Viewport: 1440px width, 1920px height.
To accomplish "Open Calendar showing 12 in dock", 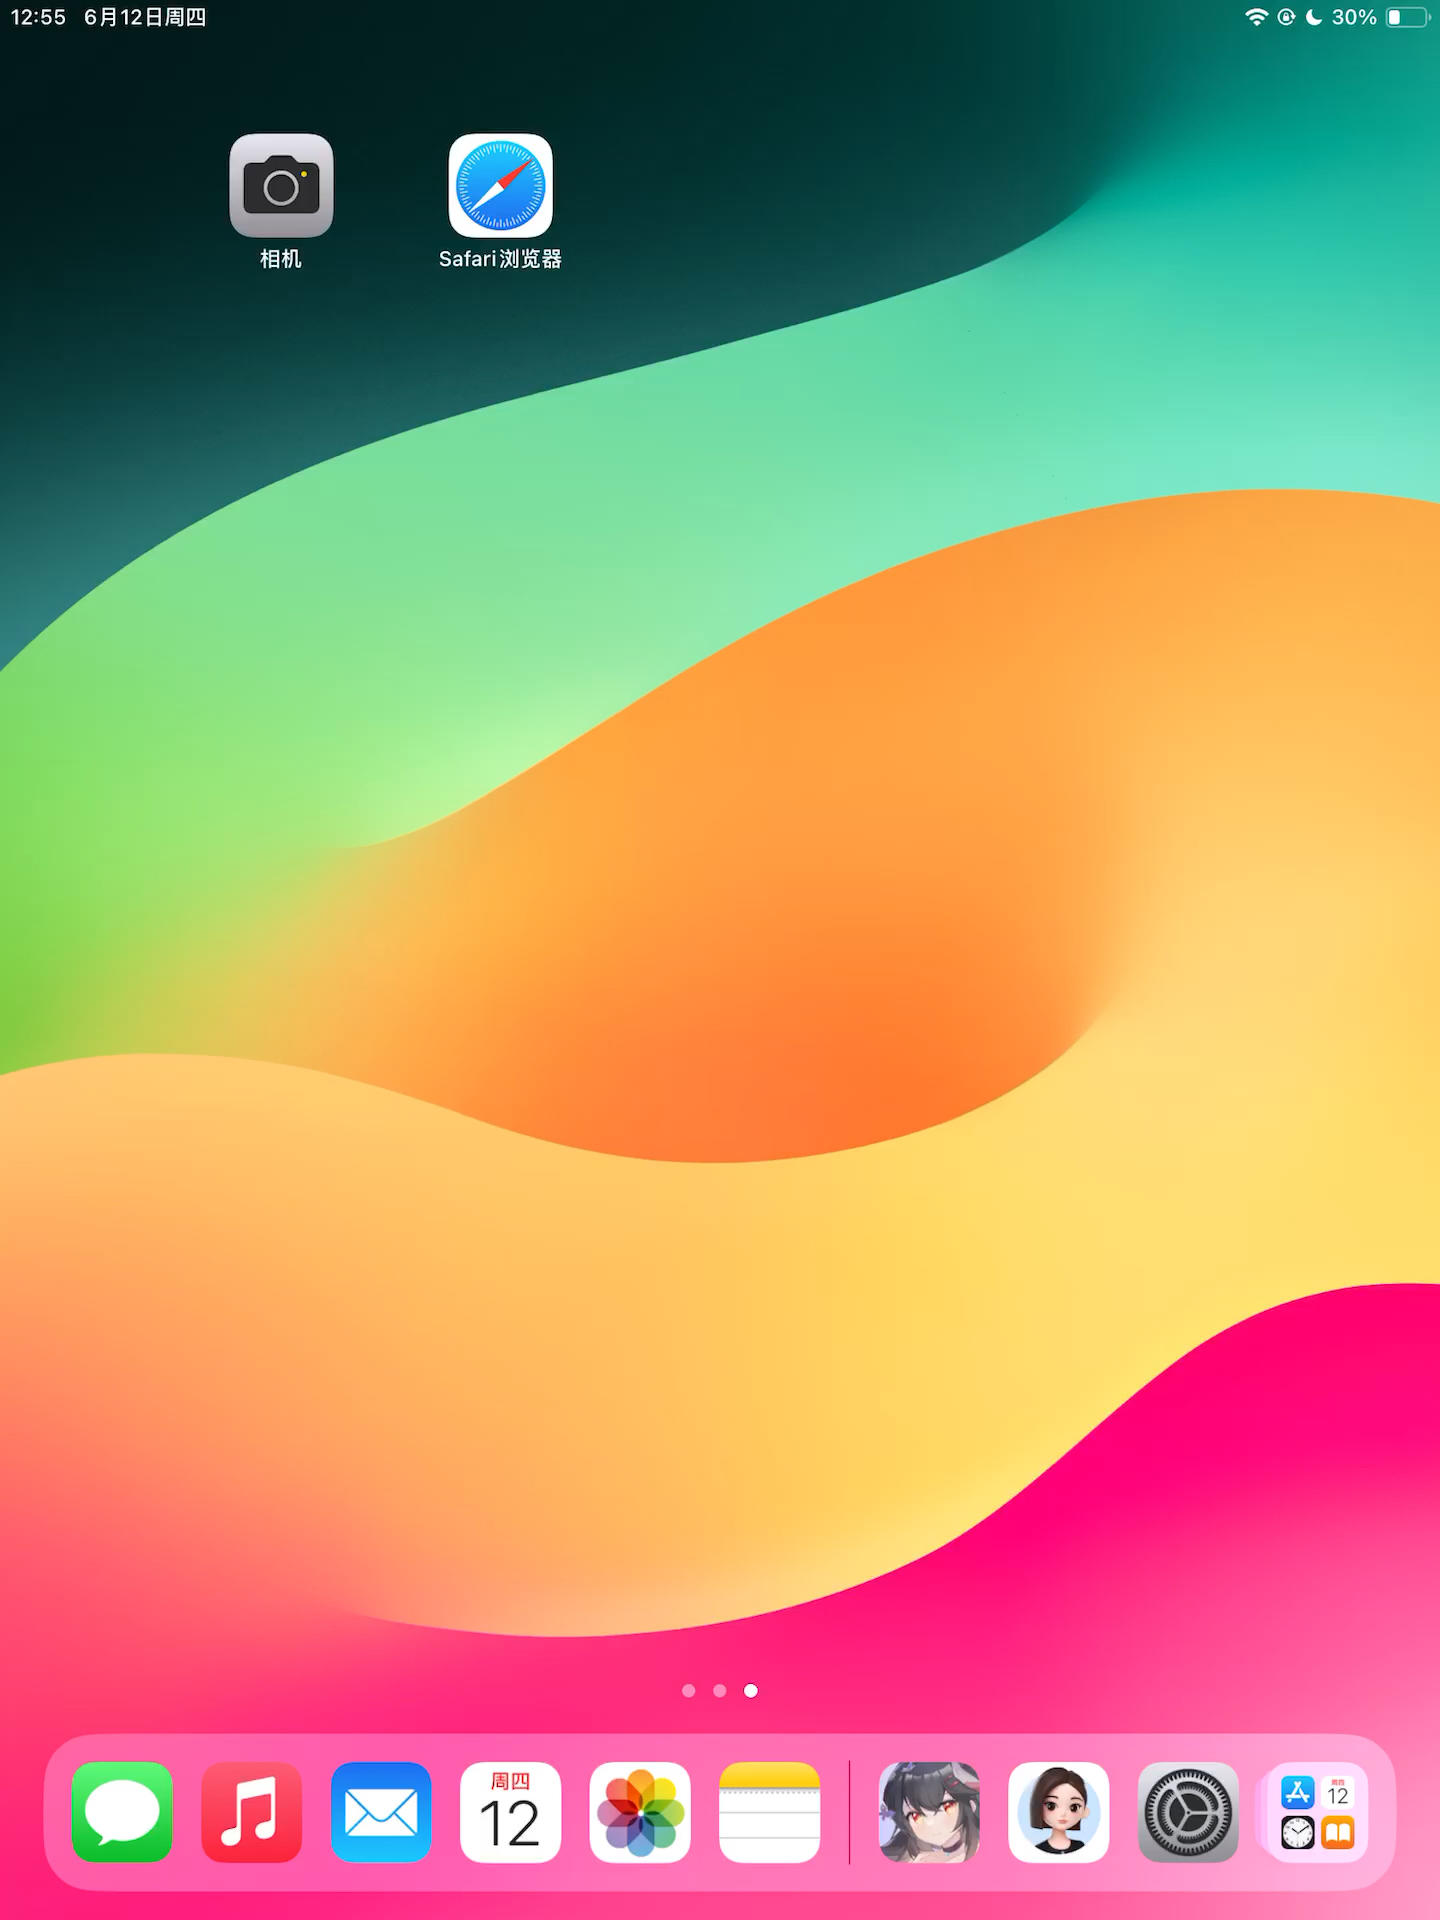I will tap(510, 1812).
